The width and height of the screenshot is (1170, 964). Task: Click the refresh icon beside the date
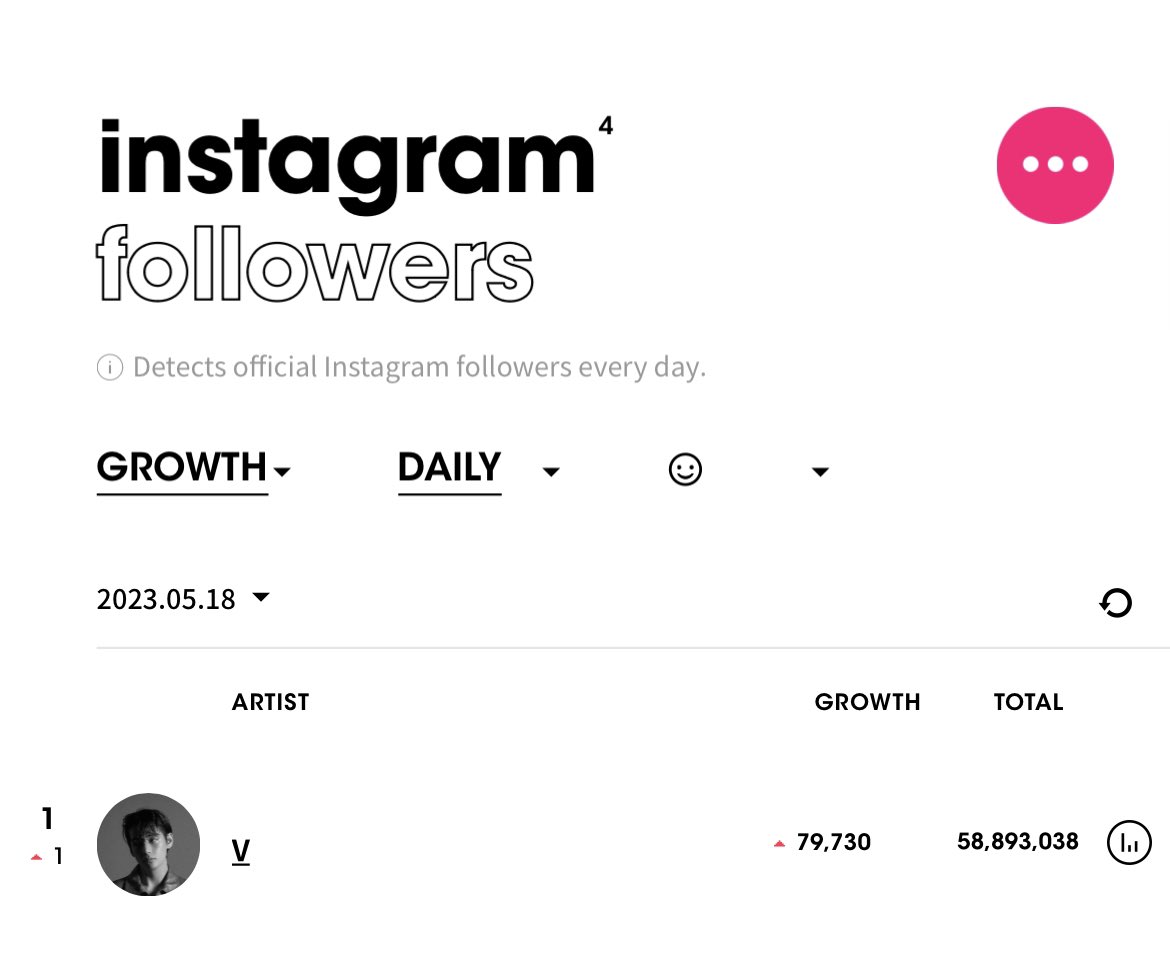coord(1116,603)
